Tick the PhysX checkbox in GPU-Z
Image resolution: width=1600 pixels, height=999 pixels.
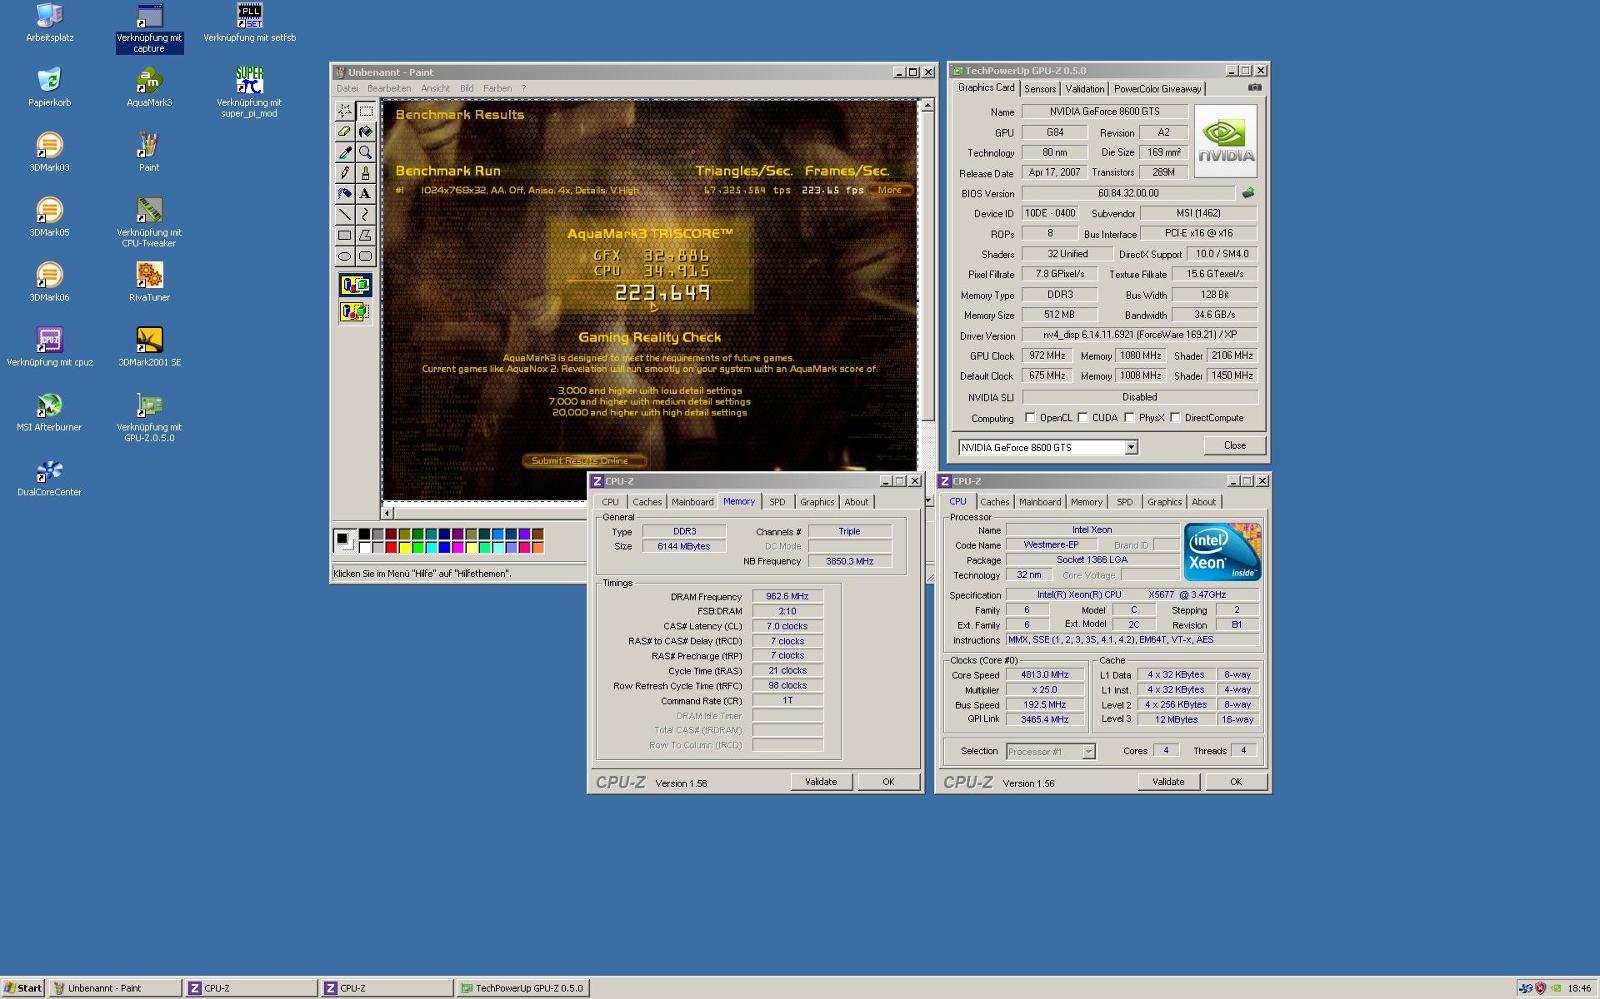tap(1129, 418)
